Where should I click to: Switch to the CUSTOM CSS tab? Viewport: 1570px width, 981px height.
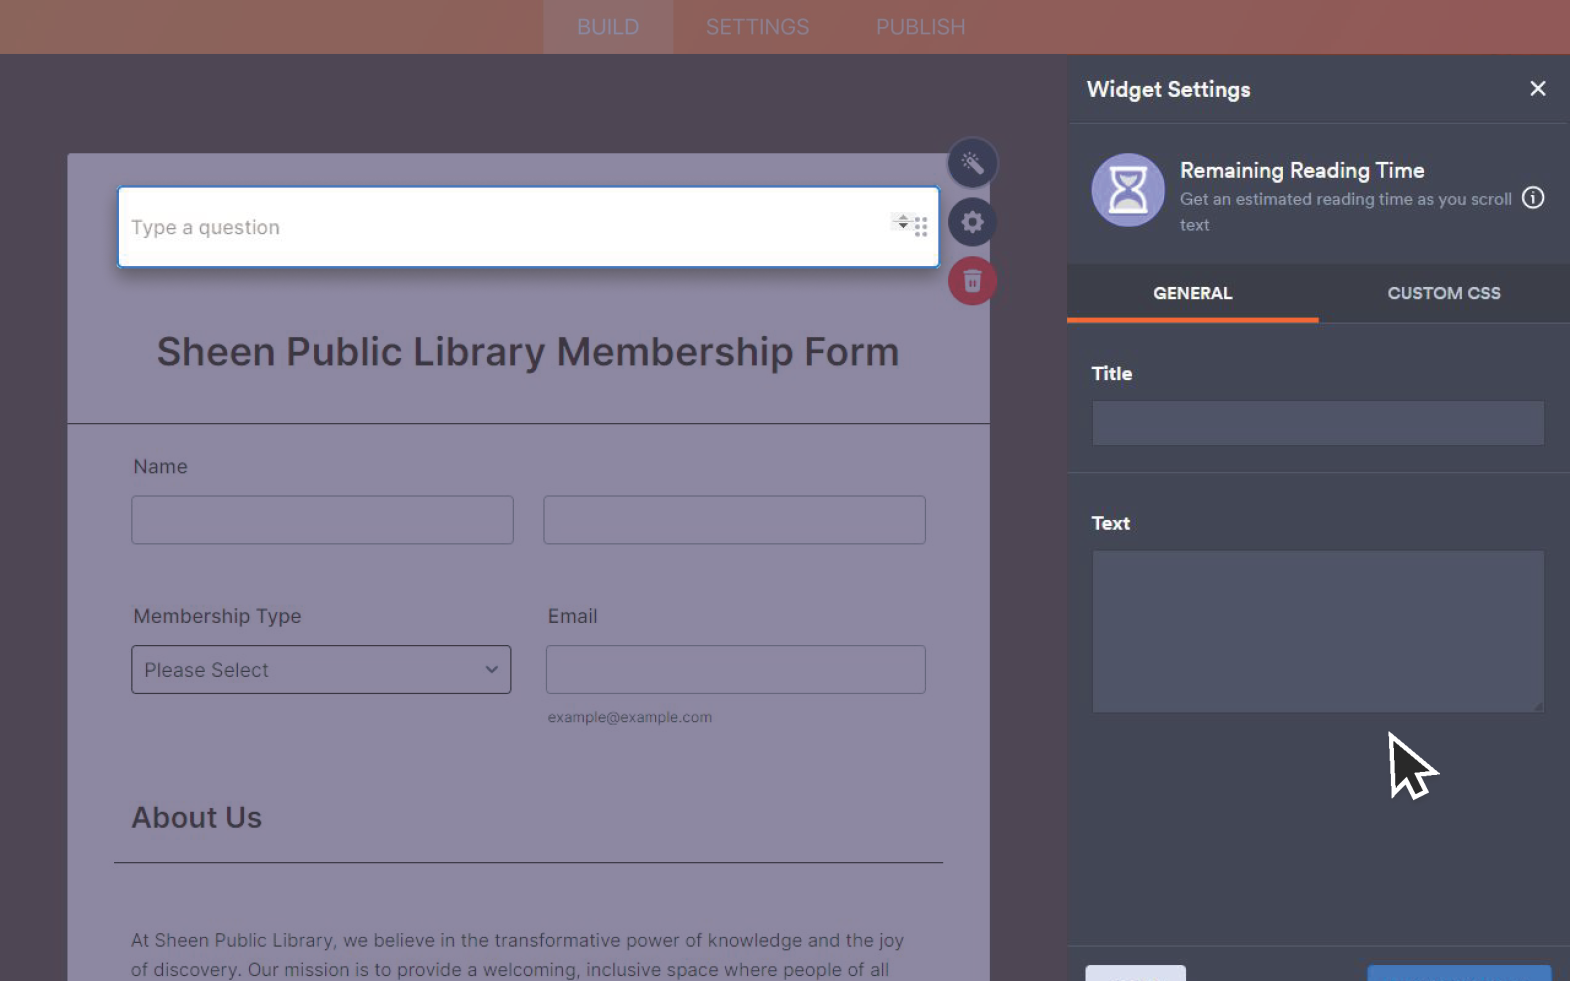coord(1443,293)
